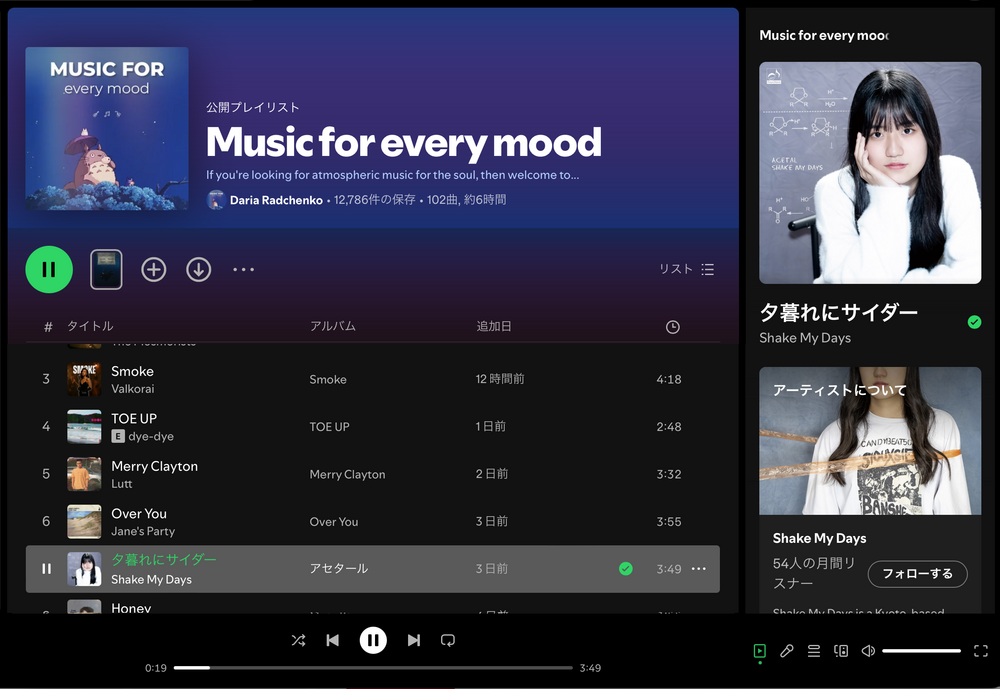This screenshot has width=1000, height=689.
Task: Click the # column header
Action: pos(48,327)
